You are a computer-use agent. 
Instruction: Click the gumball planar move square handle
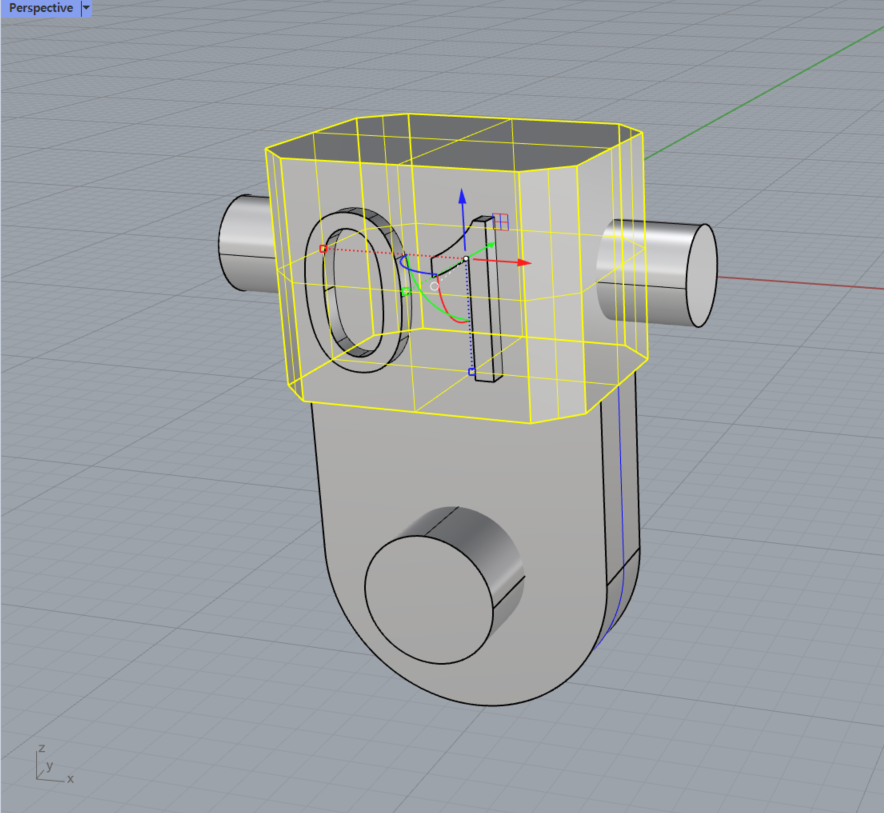pos(501,222)
